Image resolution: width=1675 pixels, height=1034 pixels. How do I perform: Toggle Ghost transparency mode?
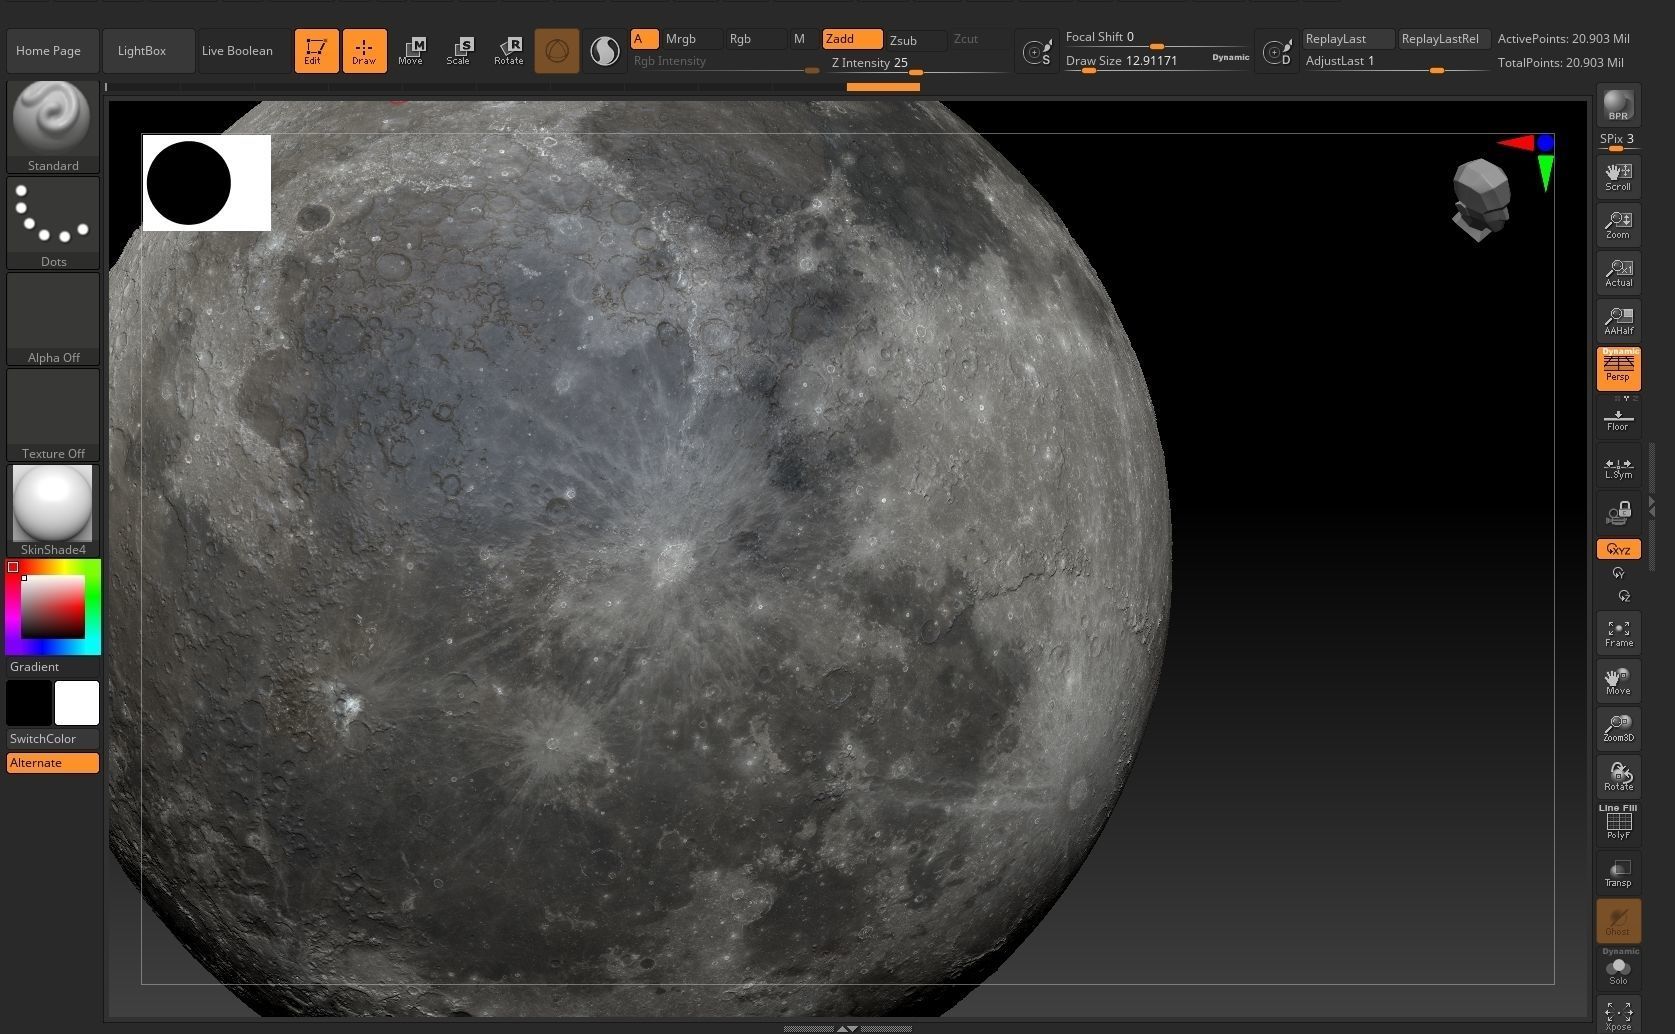pos(1618,921)
